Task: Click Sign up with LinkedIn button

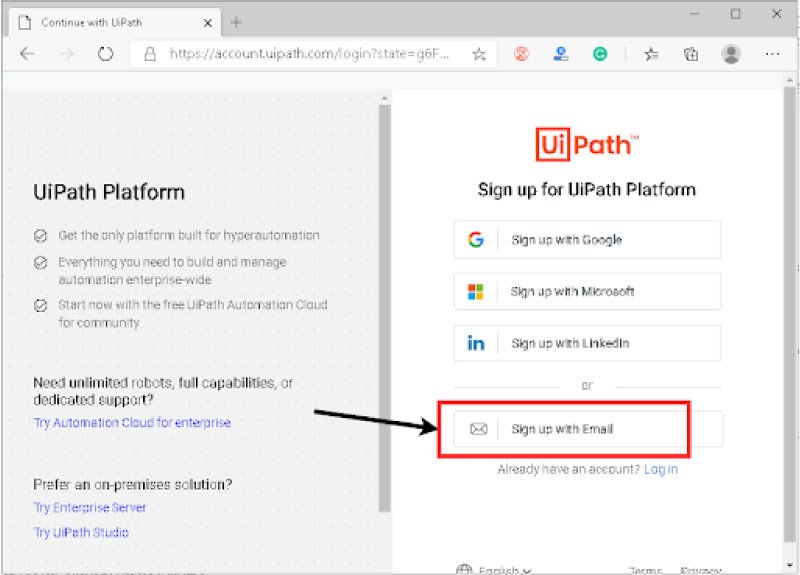Action: click(x=587, y=343)
